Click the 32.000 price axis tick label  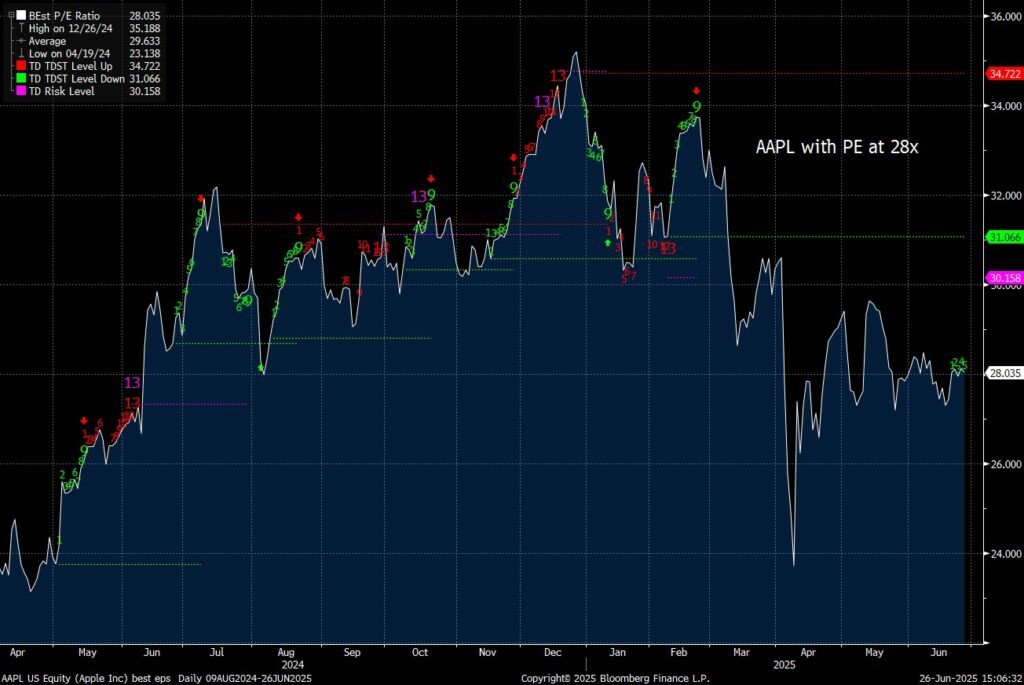1006,195
